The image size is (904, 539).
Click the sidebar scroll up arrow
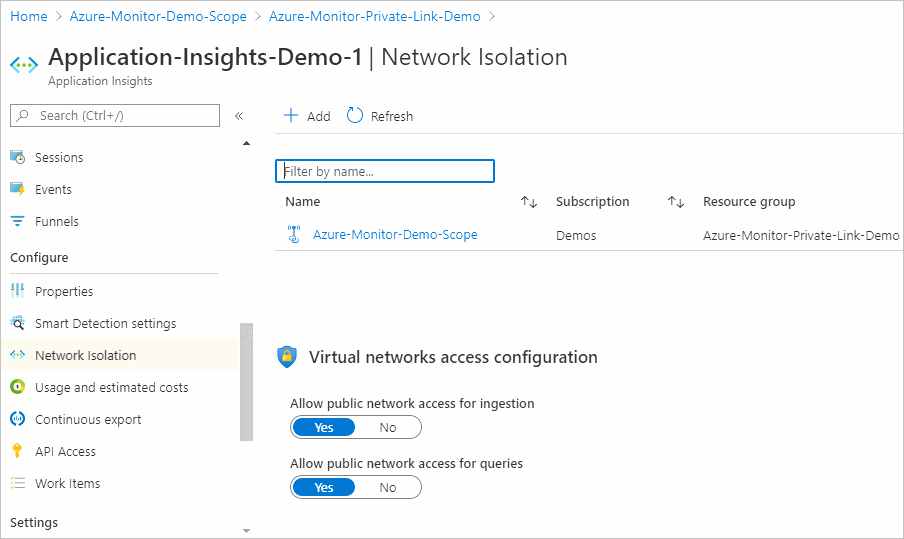coord(247,143)
